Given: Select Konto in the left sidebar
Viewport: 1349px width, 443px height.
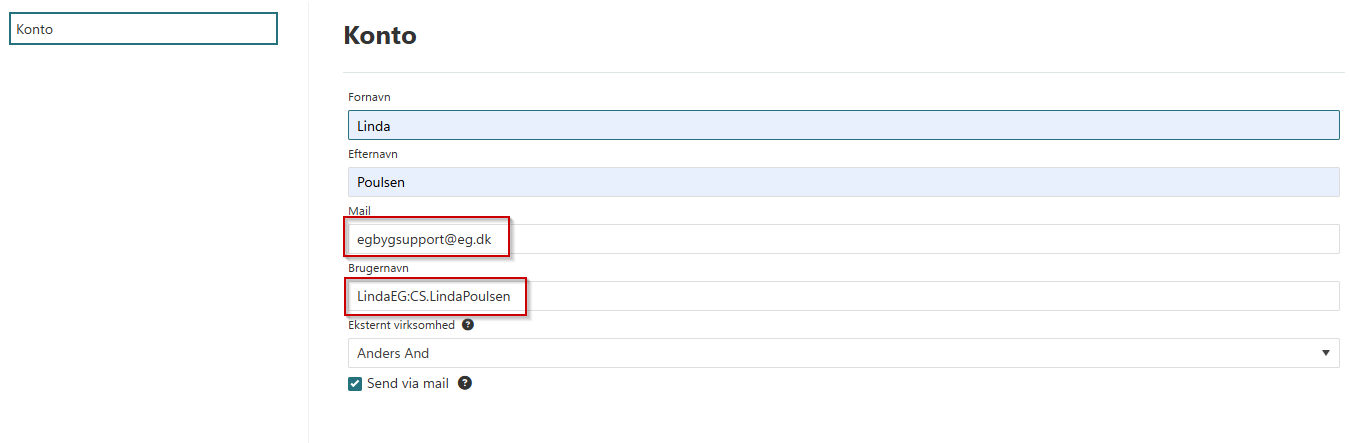Looking at the screenshot, I should pyautogui.click(x=143, y=29).
